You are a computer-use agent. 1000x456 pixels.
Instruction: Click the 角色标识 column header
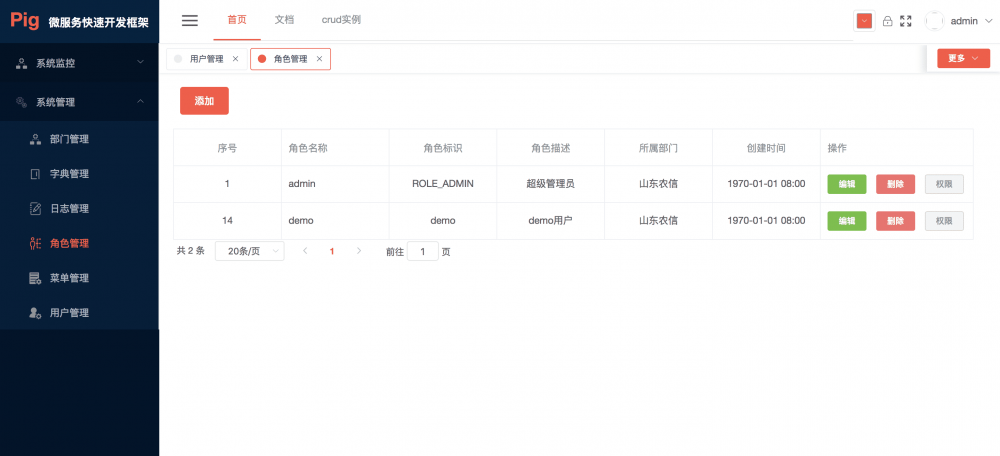(x=443, y=148)
